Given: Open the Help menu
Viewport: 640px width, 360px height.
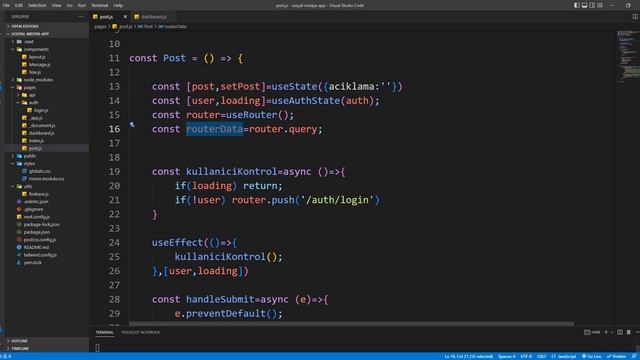Looking at the screenshot, I should coord(118,5).
